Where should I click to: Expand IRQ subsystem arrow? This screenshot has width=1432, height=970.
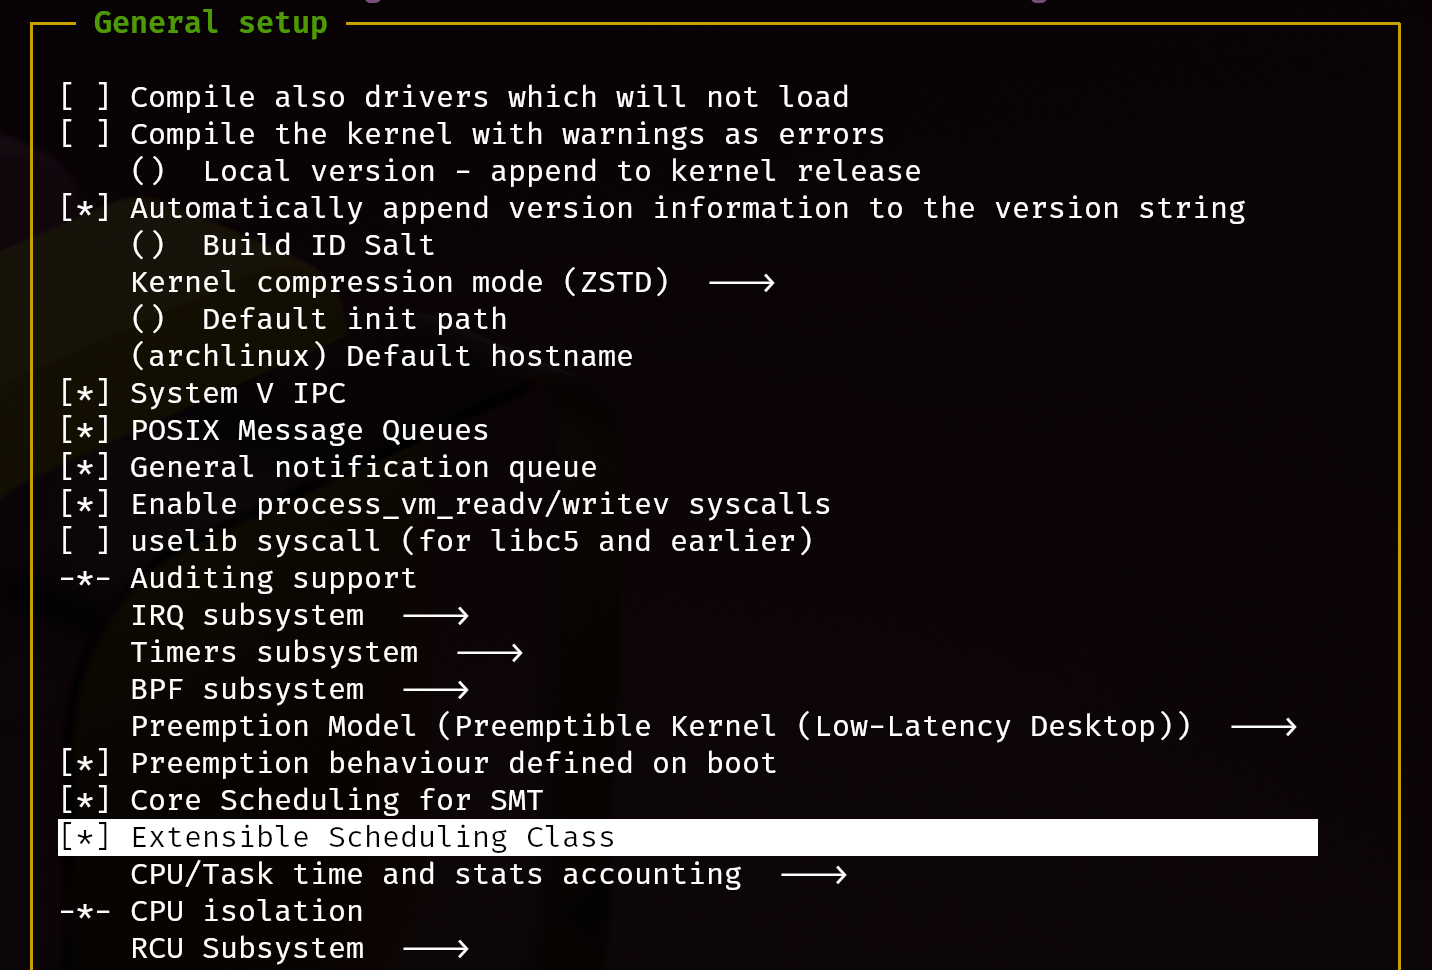click(x=435, y=616)
